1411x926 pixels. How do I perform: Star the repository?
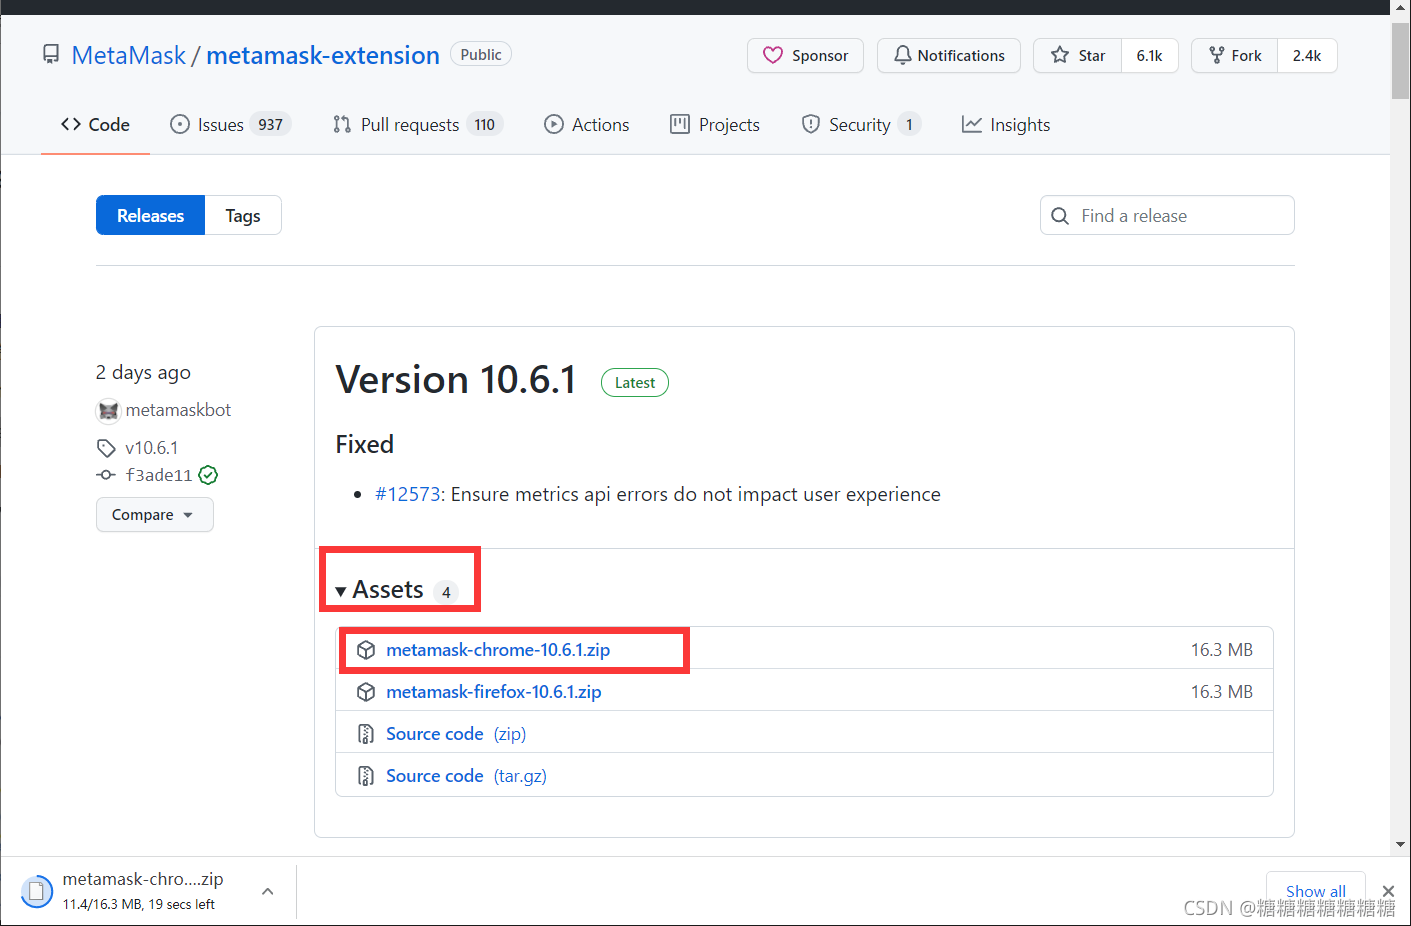[1078, 55]
